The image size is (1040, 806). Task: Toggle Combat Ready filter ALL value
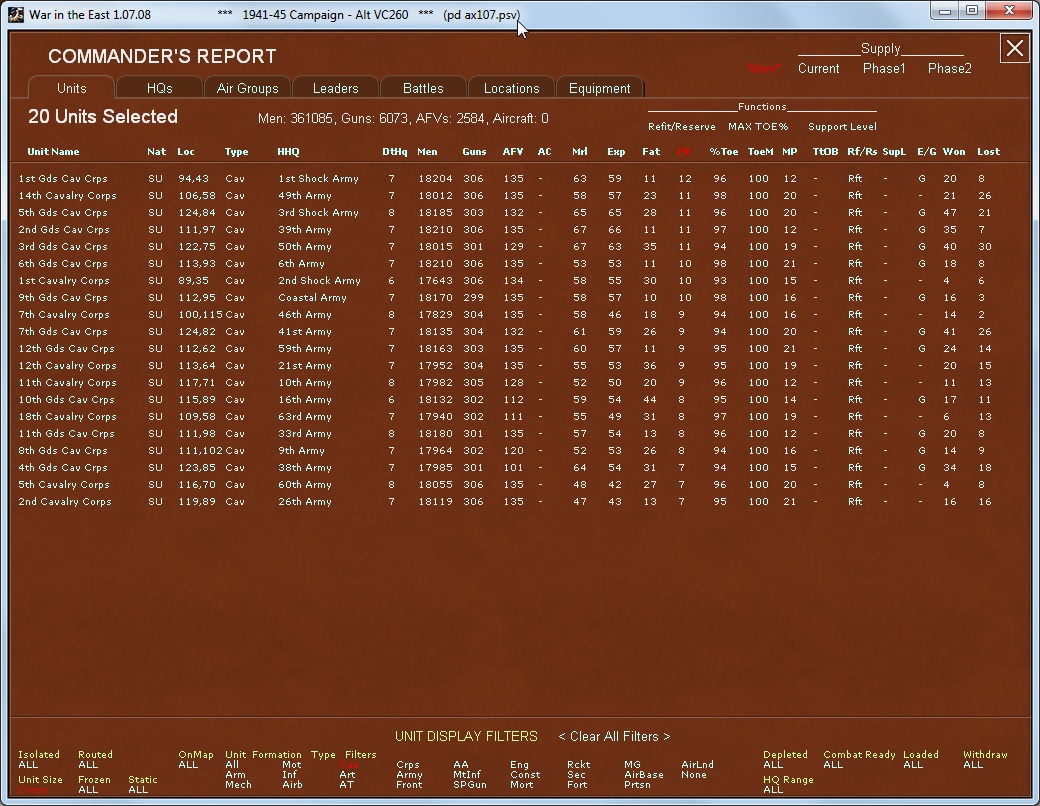833,765
